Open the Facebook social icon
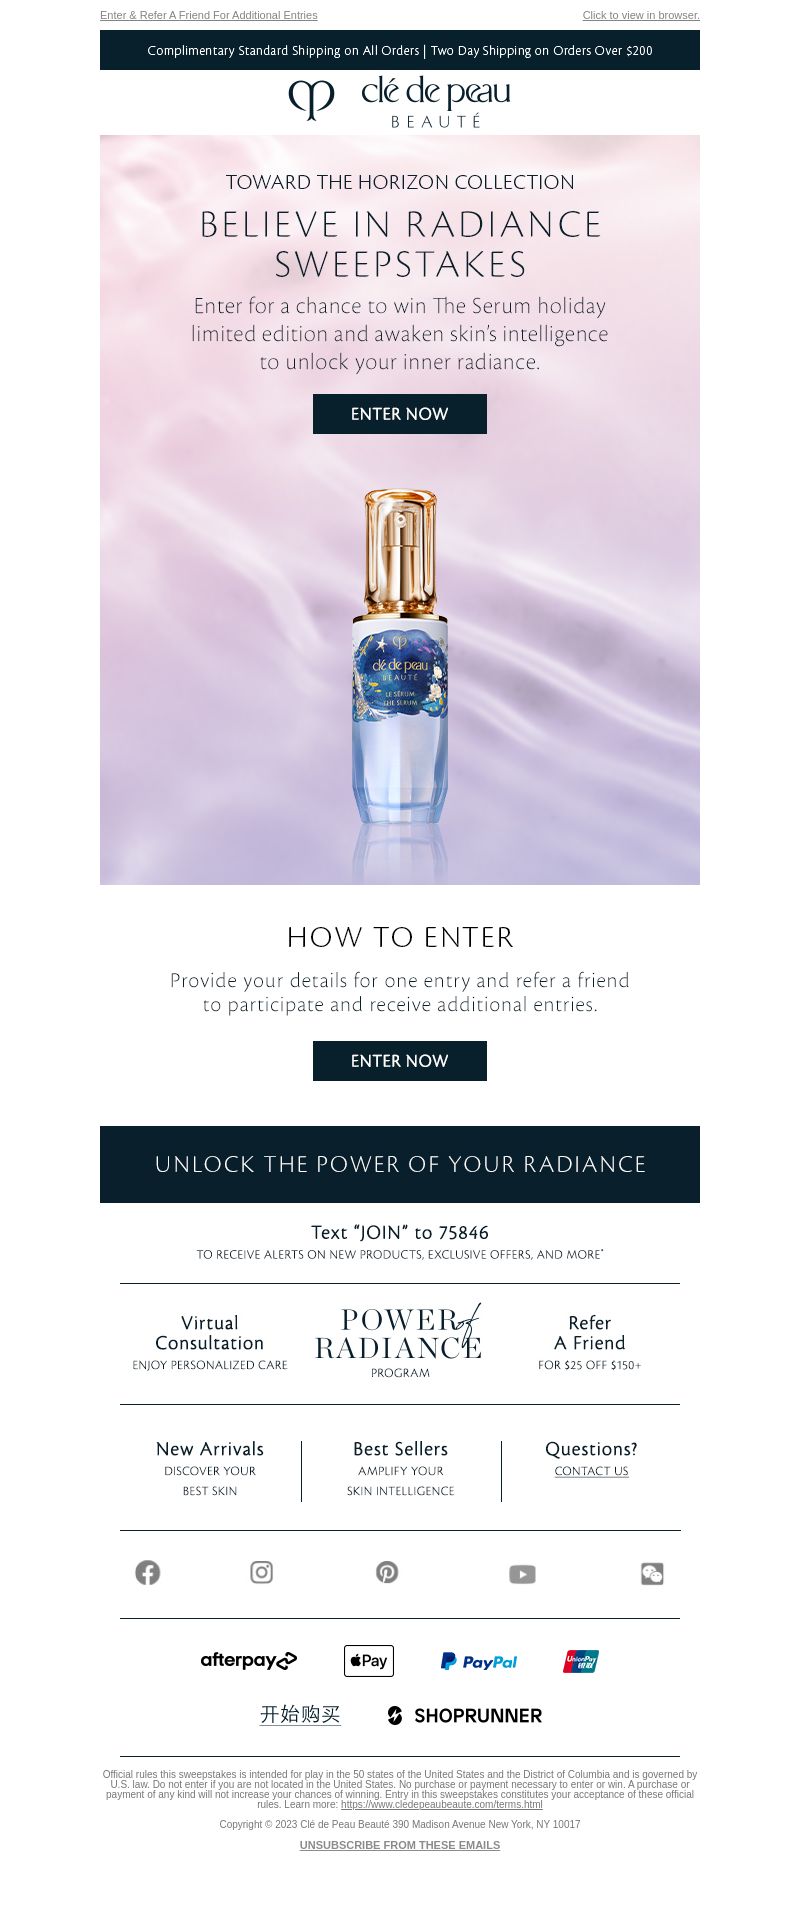The image size is (800, 1907). [148, 1573]
